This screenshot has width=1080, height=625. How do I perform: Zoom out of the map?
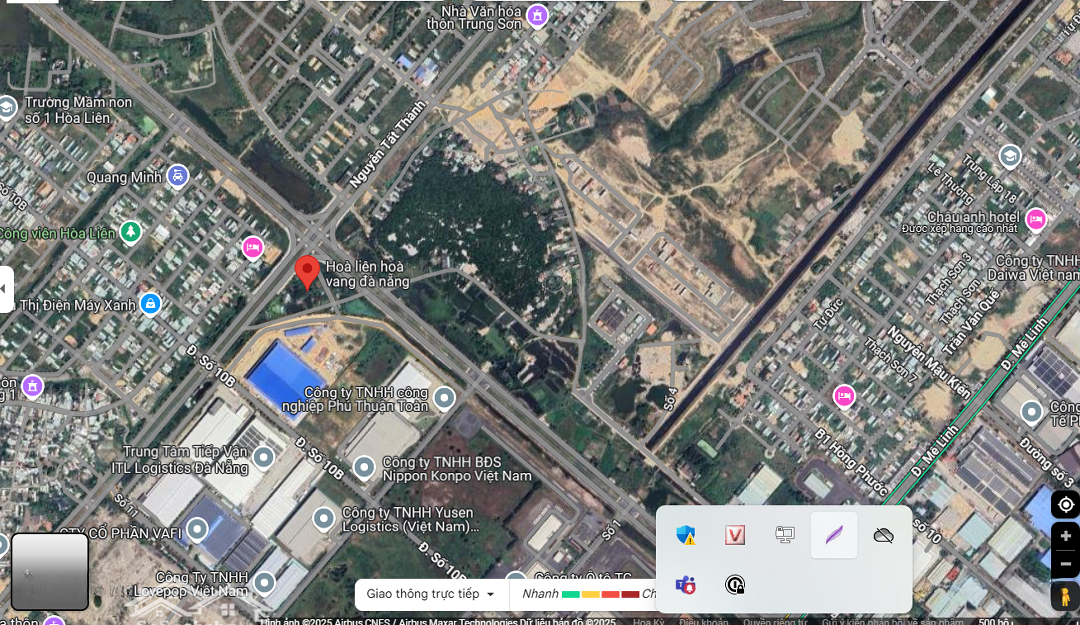point(1065,564)
